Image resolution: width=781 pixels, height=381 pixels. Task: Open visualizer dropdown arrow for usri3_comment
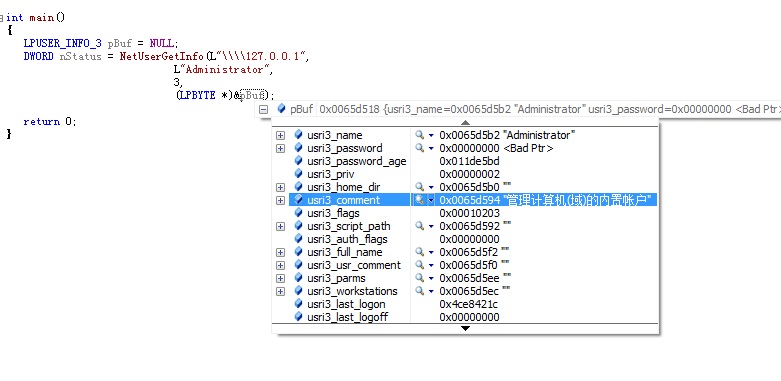click(x=431, y=200)
